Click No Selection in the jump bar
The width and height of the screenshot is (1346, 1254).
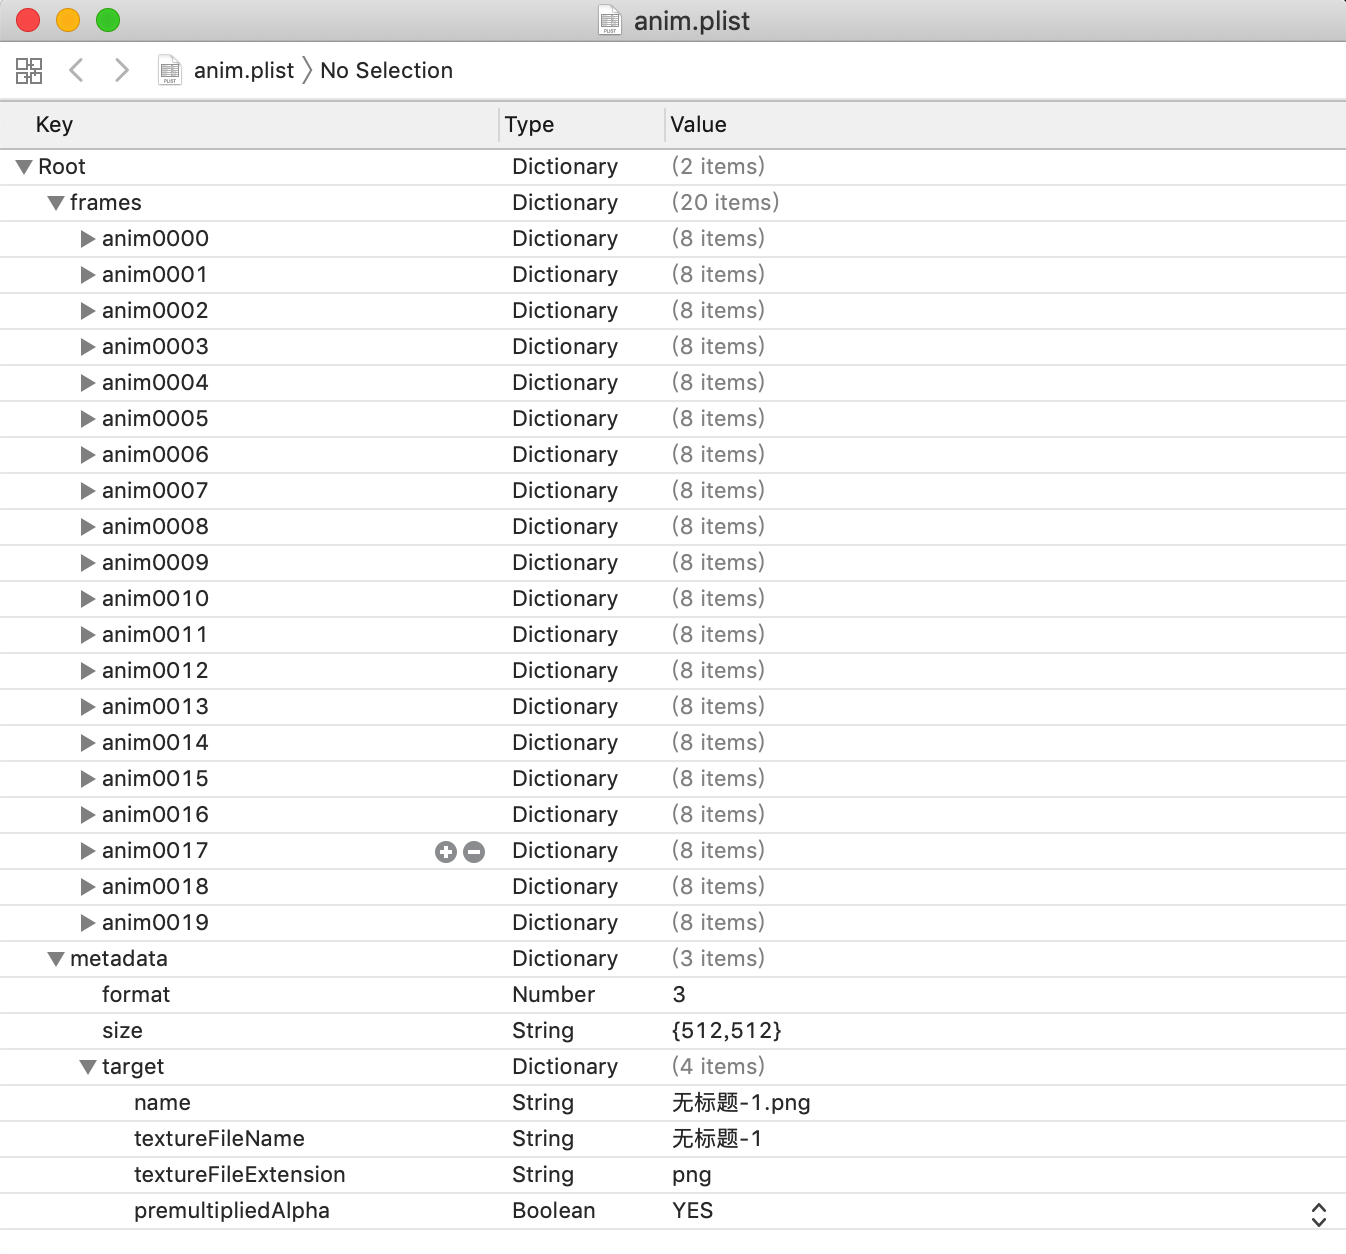(386, 70)
